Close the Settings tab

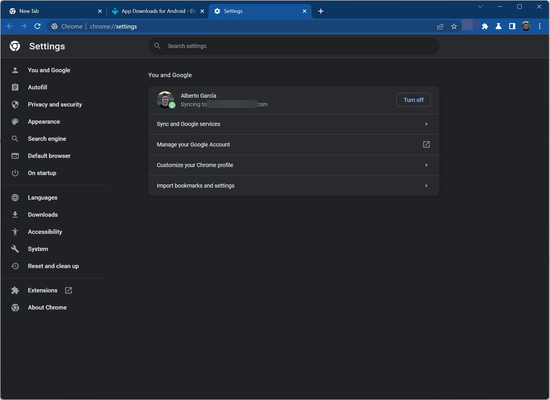(x=304, y=11)
